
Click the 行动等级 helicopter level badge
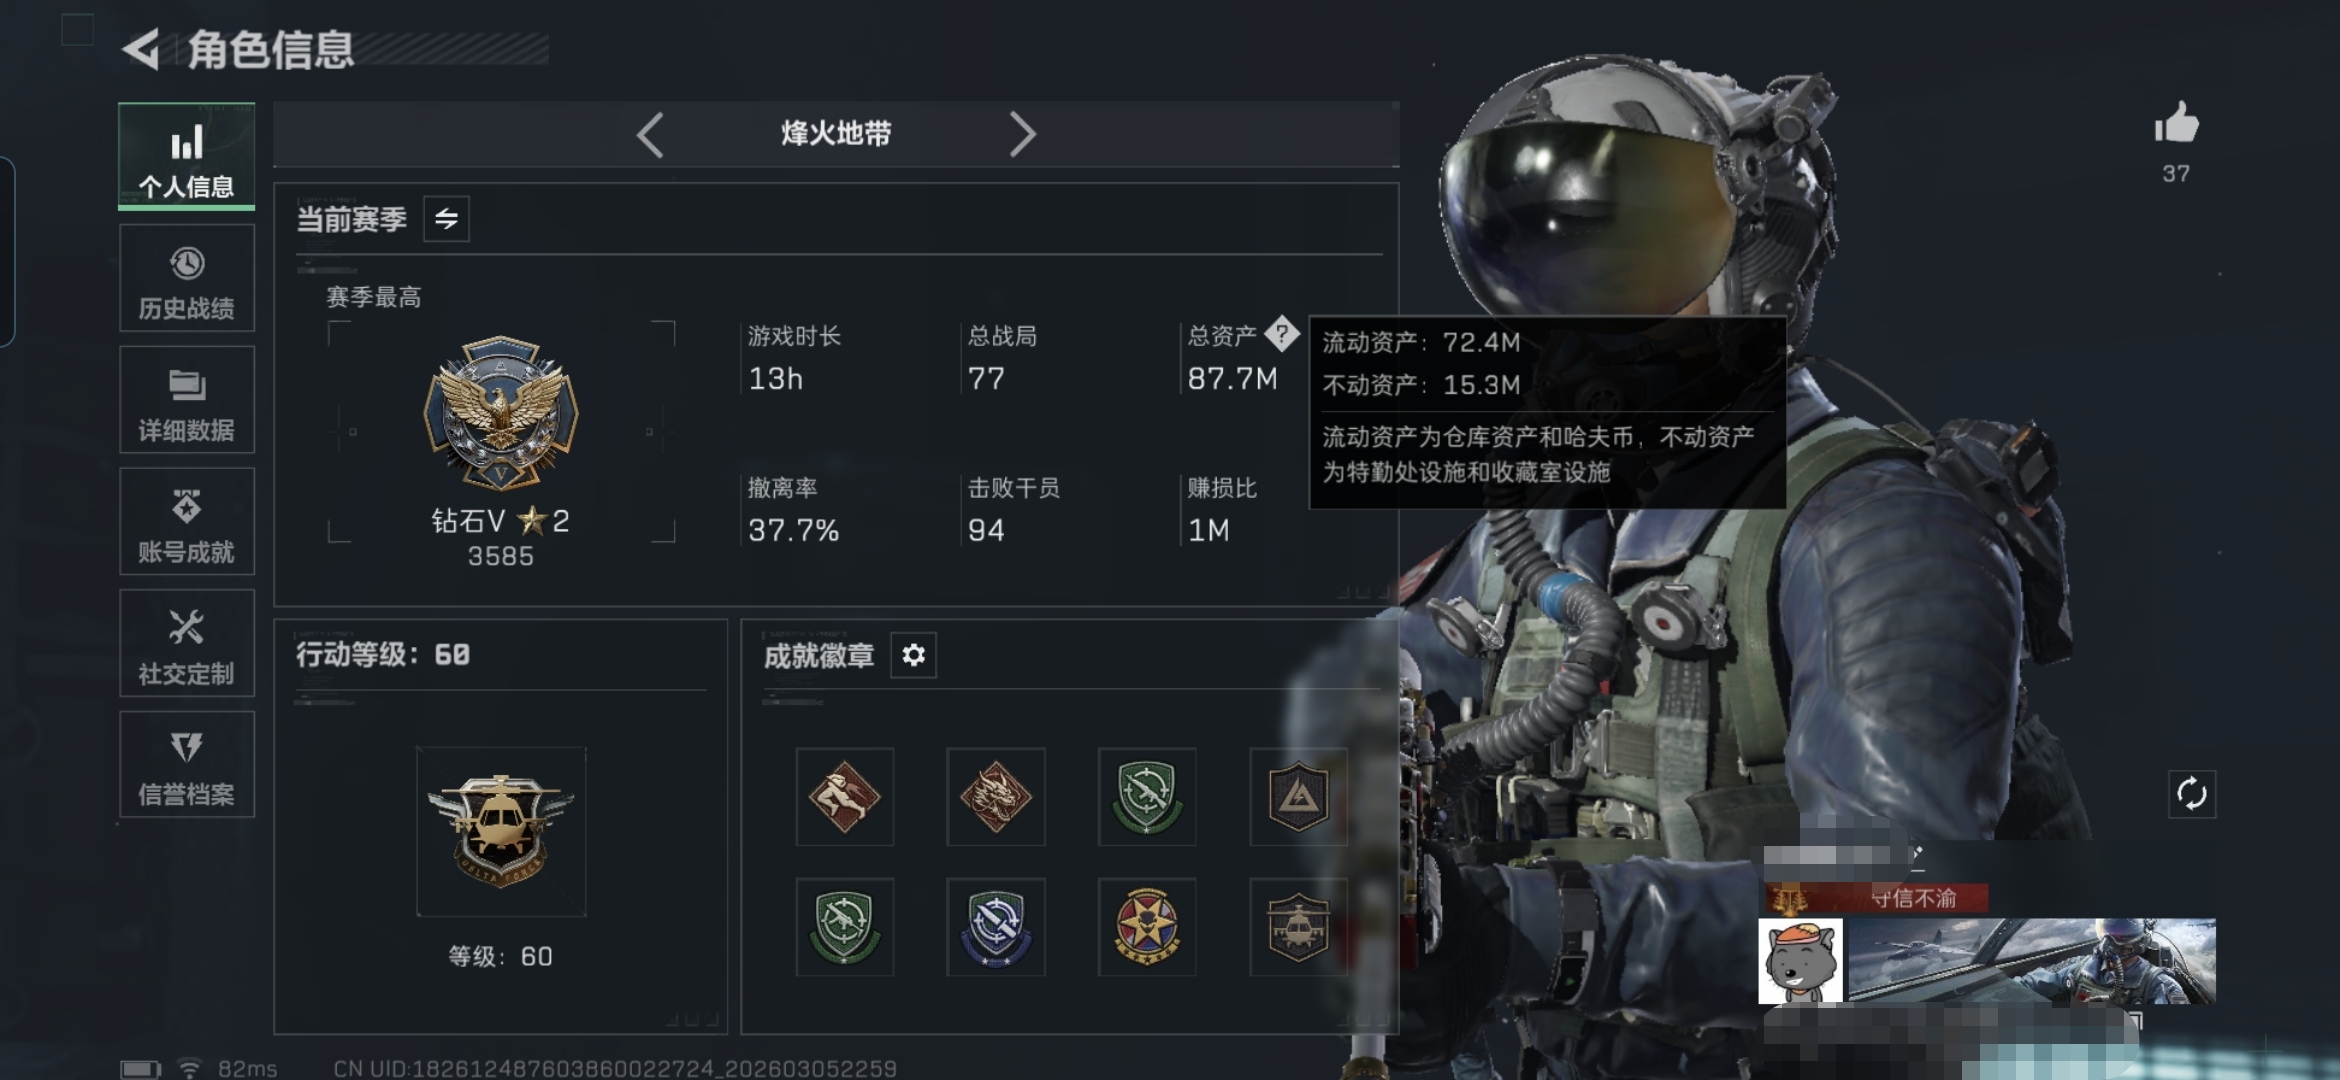pos(501,831)
